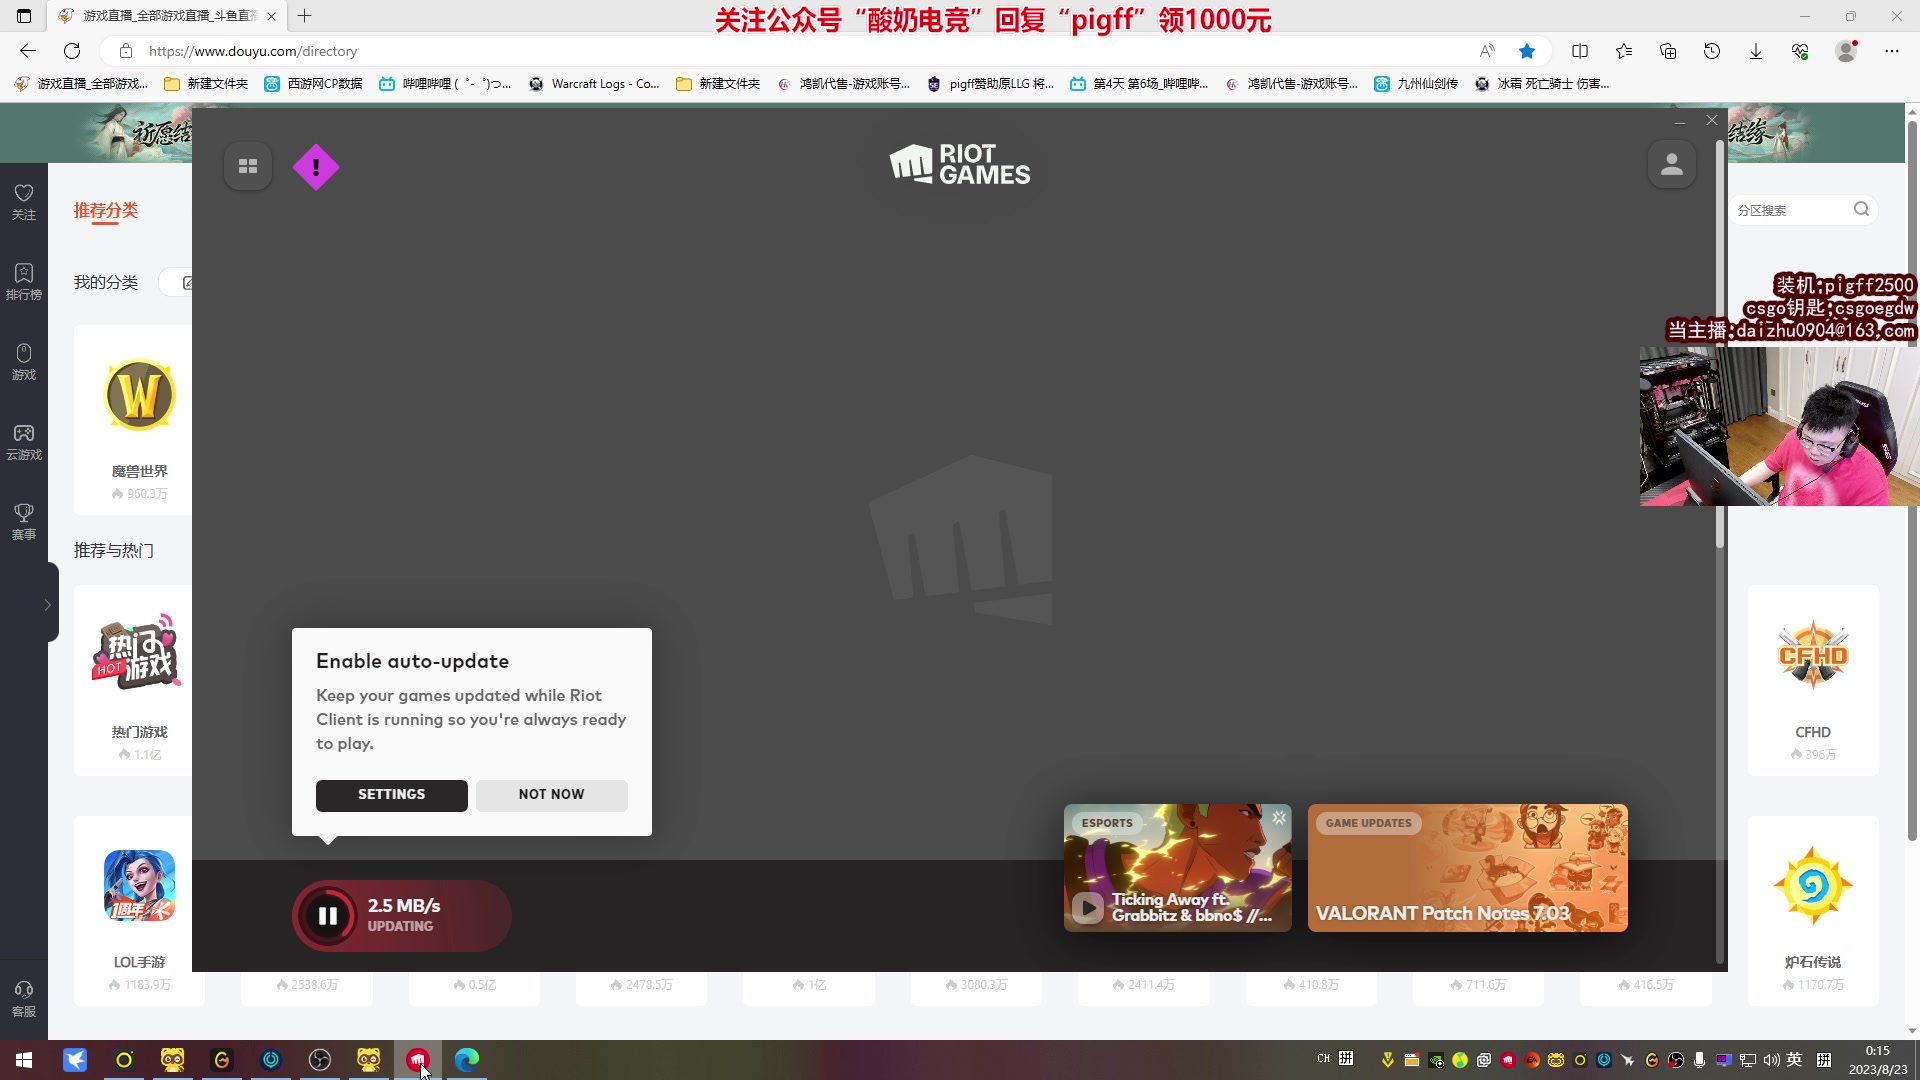
Task: Reload the Douyu page
Action: [x=72, y=51]
